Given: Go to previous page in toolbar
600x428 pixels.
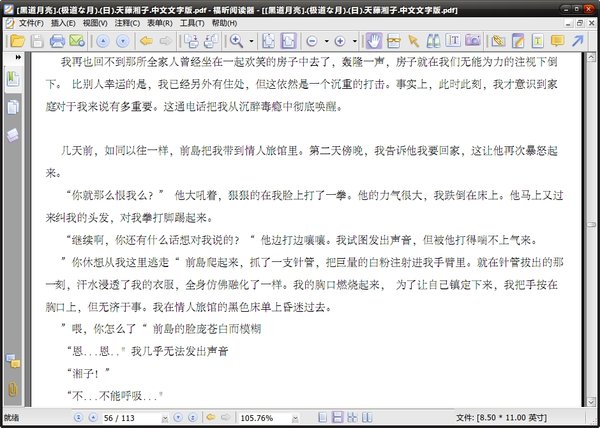Looking at the screenshot, I should click(103, 41).
